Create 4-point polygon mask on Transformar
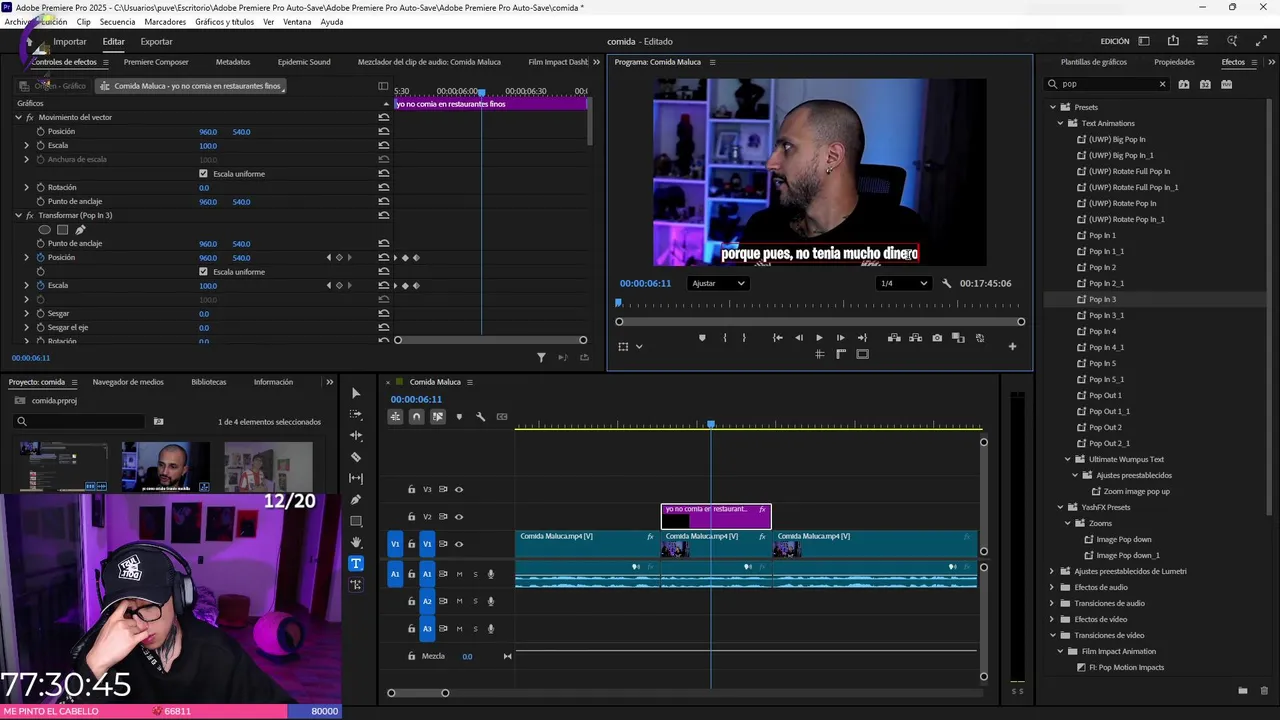 [62, 230]
